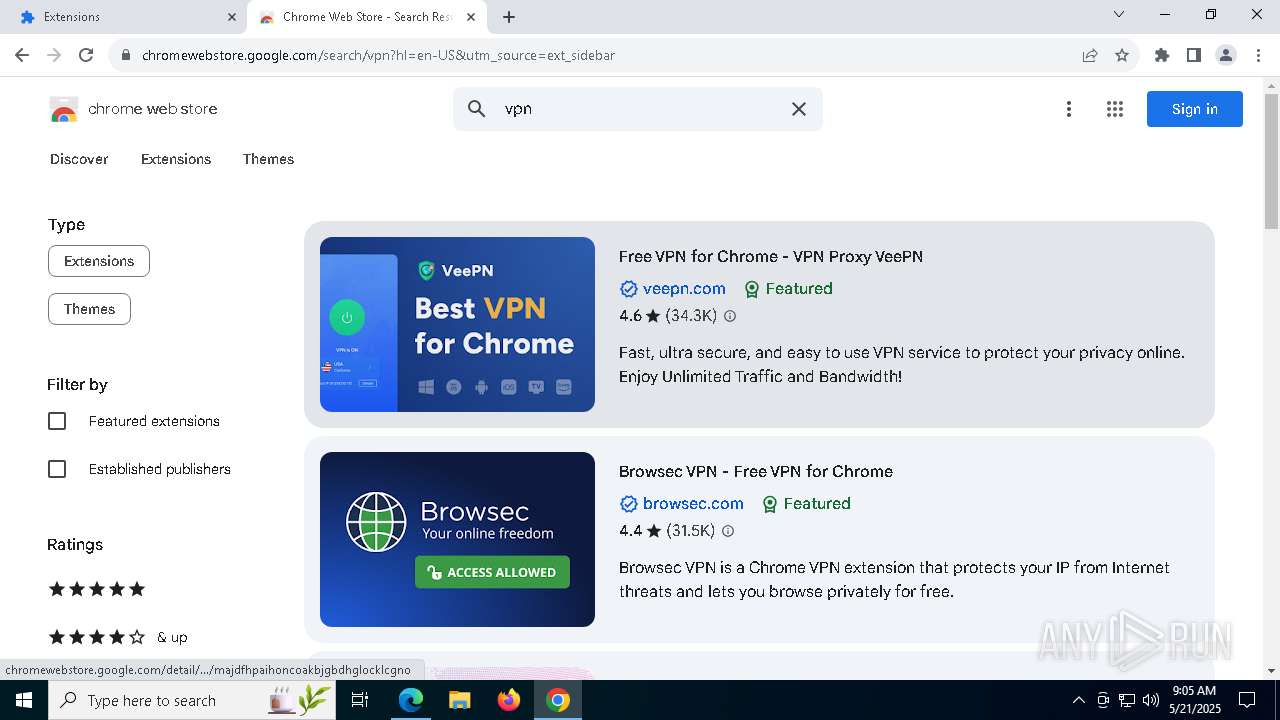
Task: Reload the current page
Action: click(x=86, y=55)
